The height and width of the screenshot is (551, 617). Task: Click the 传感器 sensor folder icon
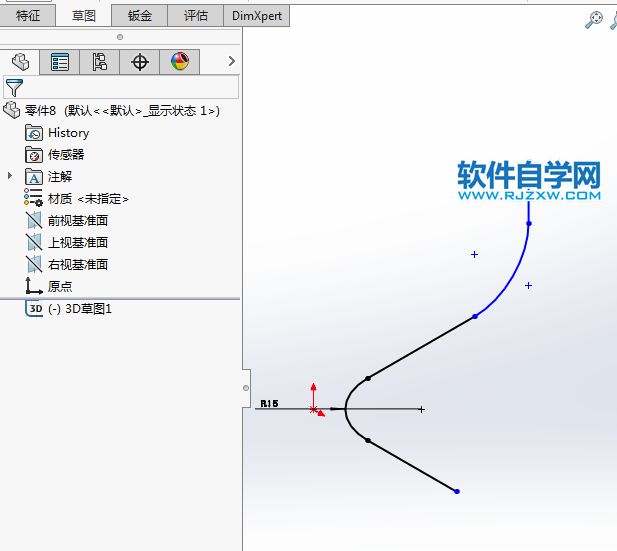point(34,155)
